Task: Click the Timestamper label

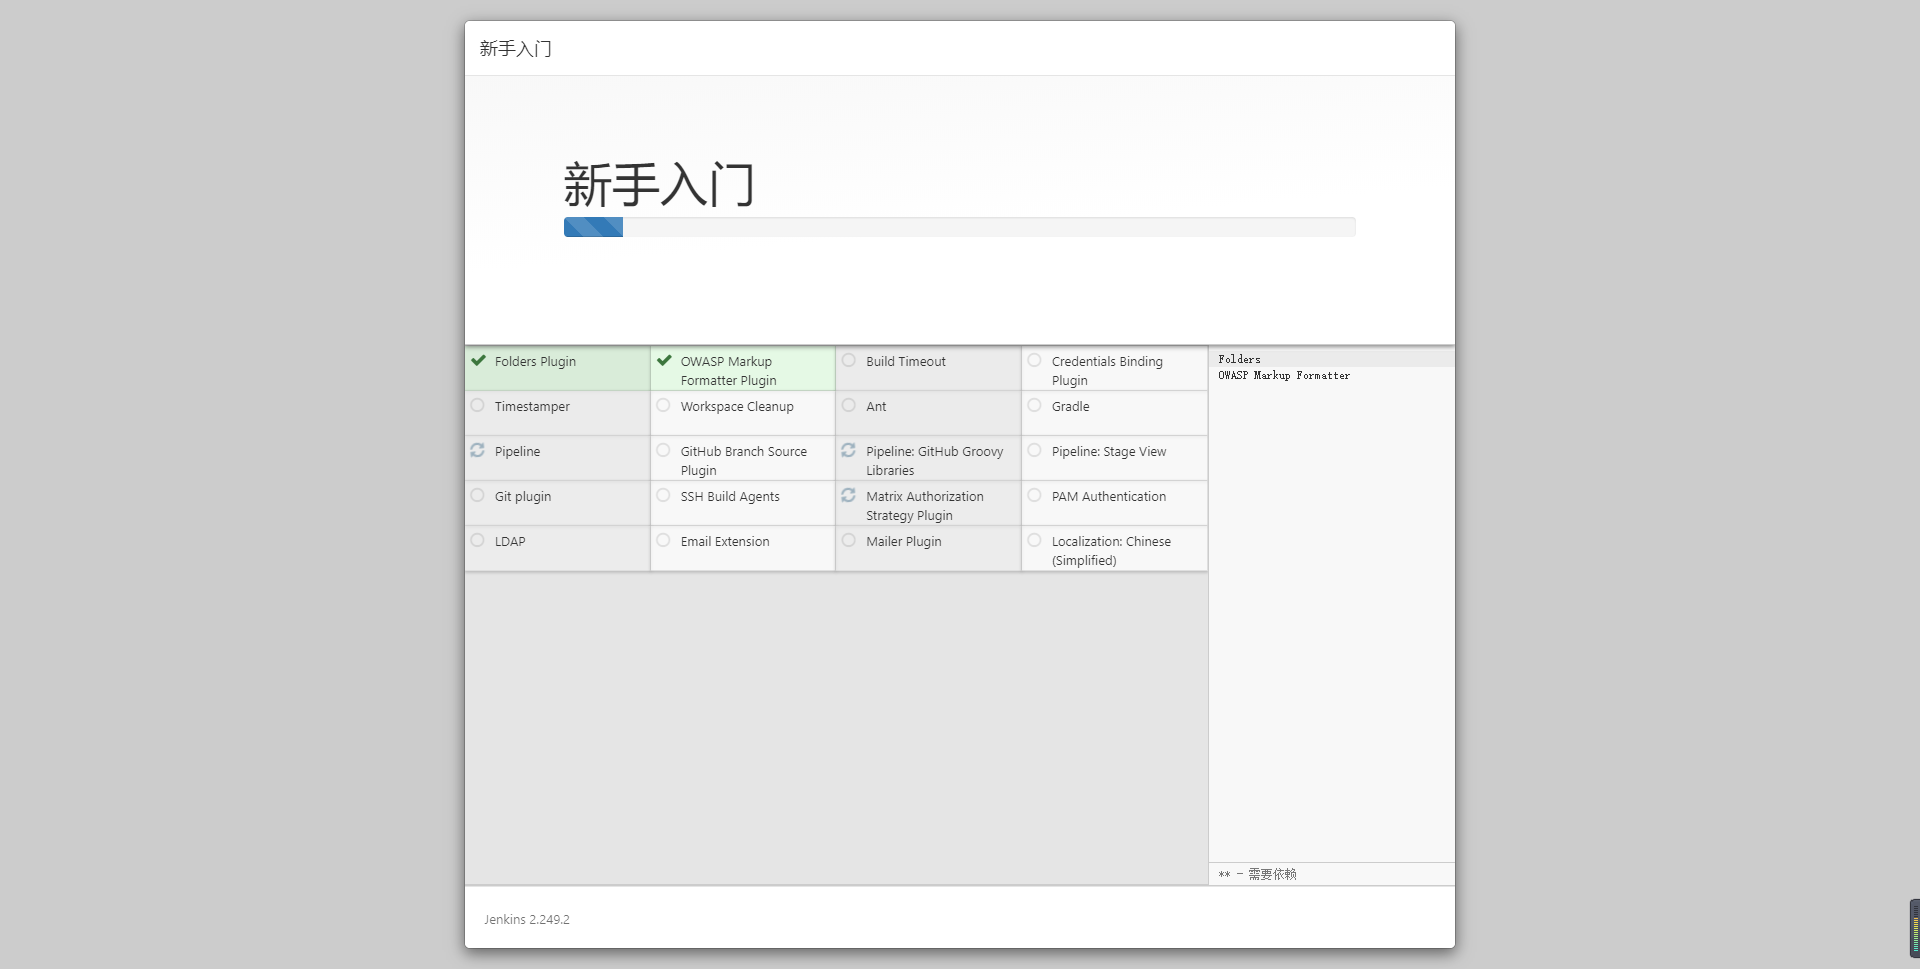Action: pos(532,406)
